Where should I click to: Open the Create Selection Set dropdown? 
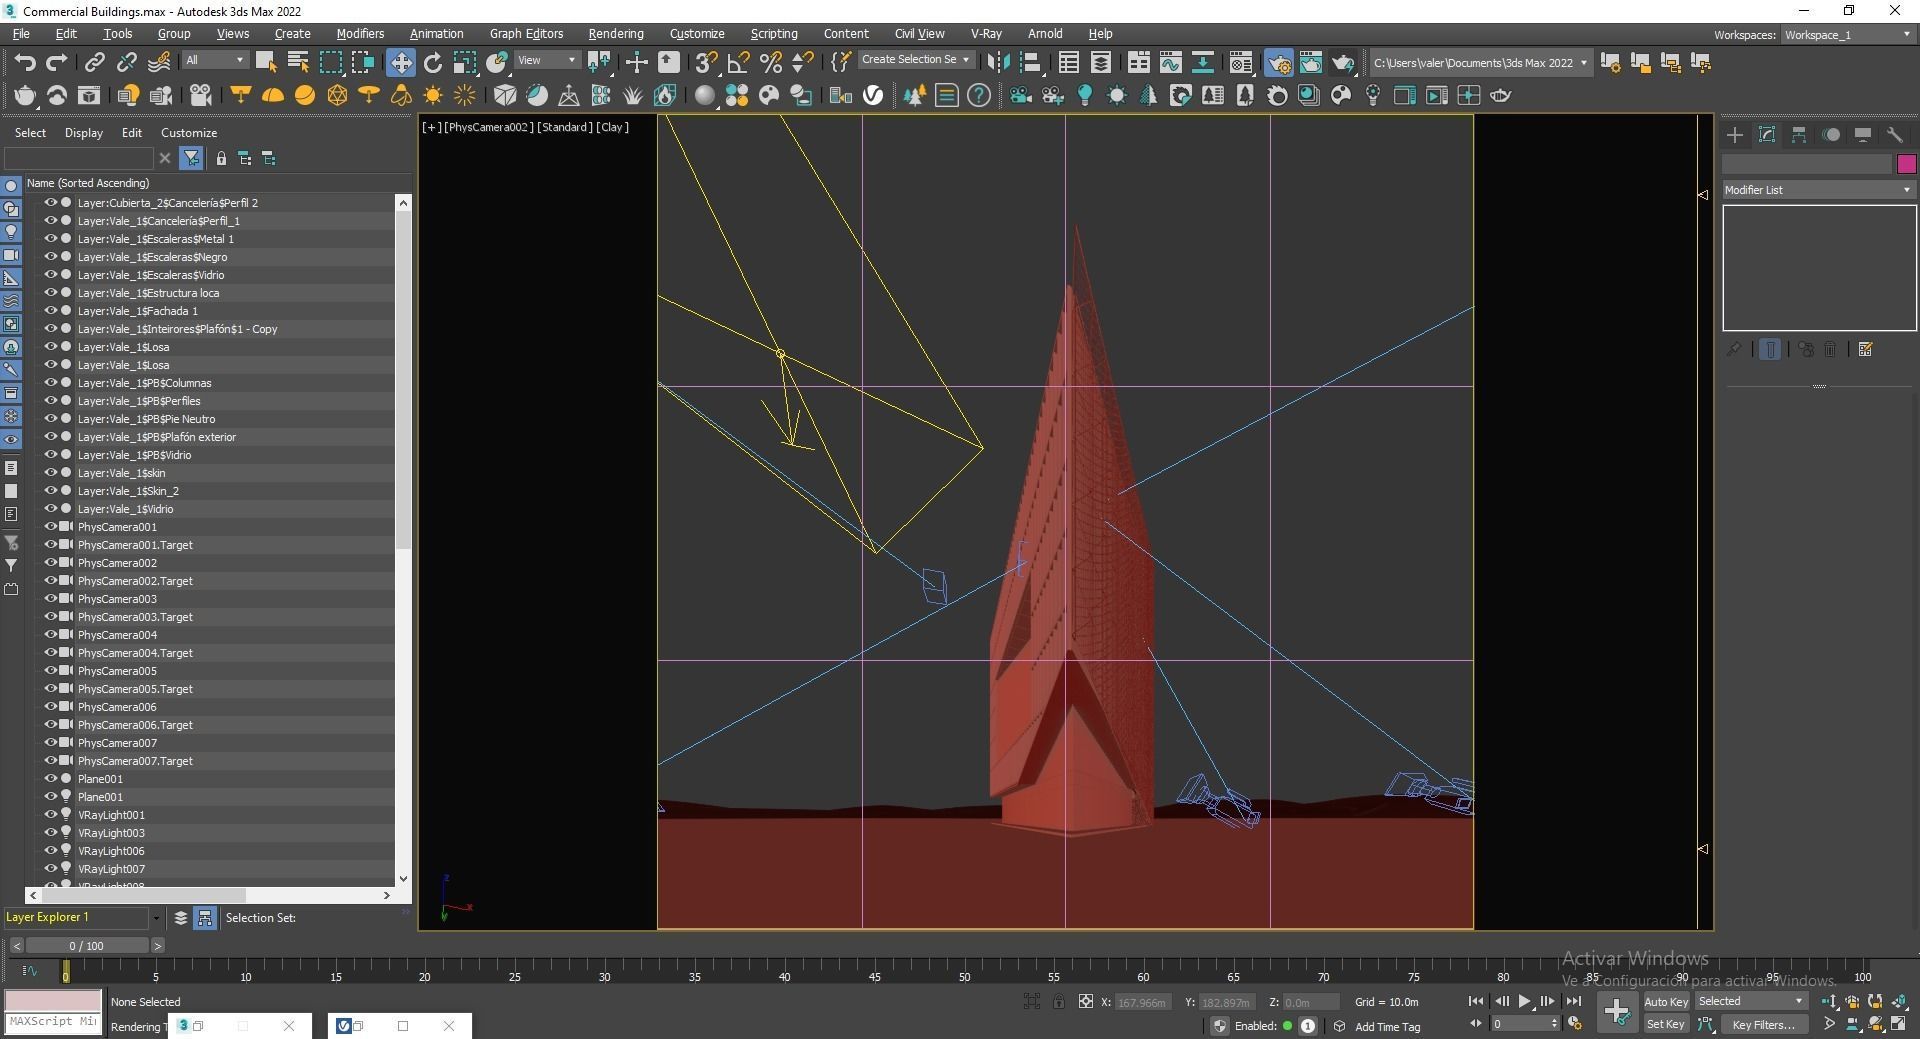click(x=915, y=60)
